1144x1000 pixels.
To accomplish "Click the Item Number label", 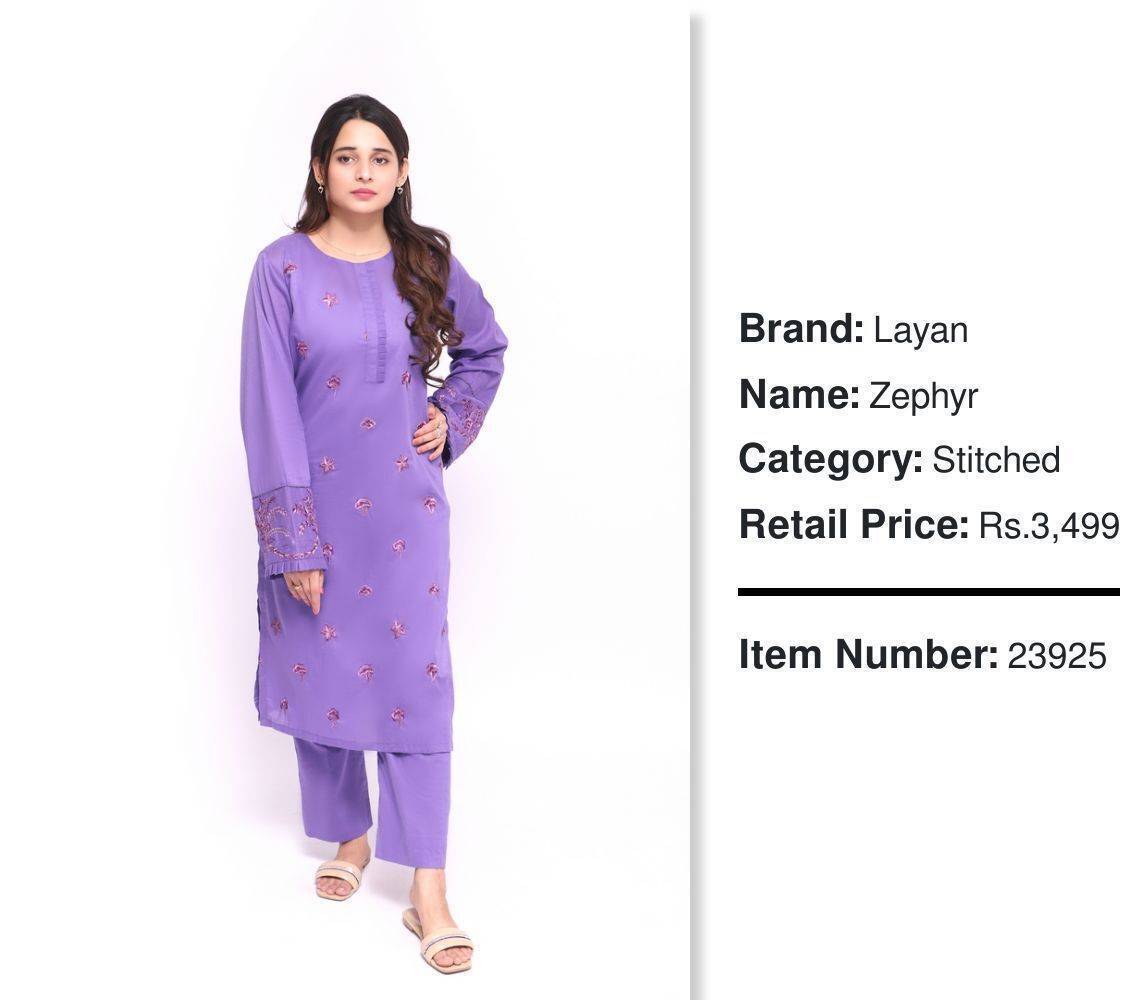I will (x=868, y=654).
